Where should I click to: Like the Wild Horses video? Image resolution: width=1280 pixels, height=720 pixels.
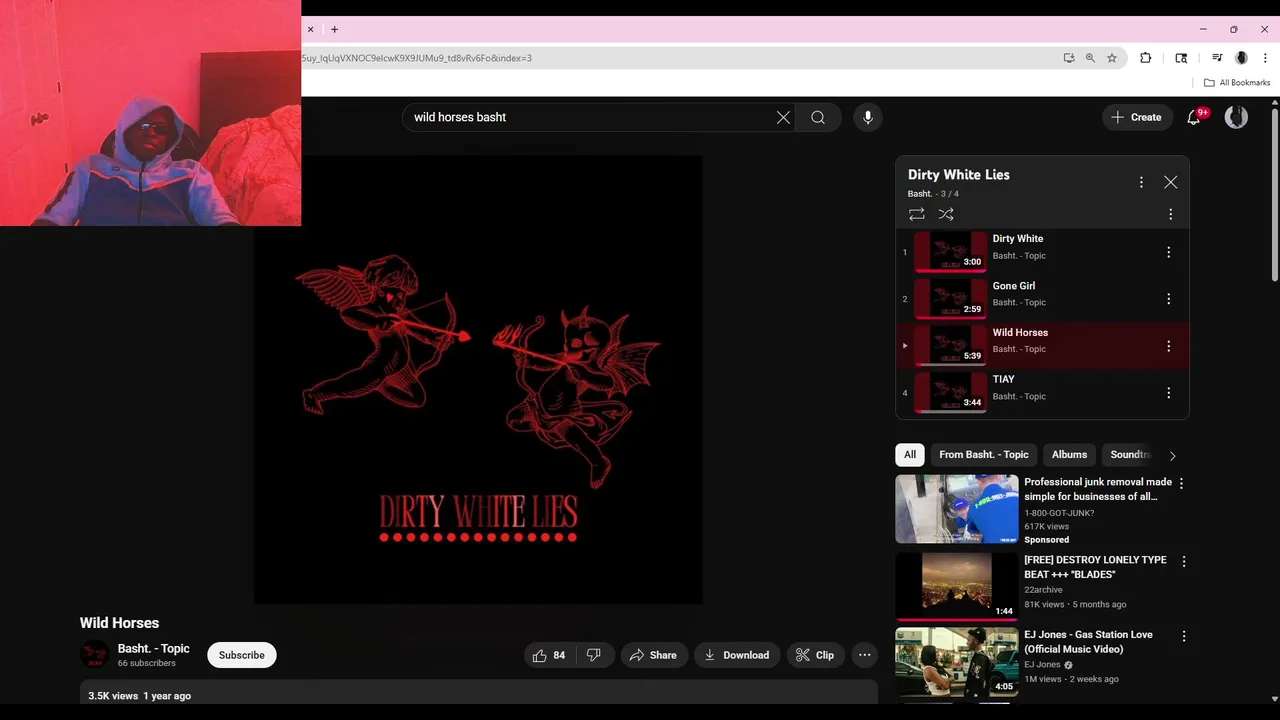pyautogui.click(x=548, y=655)
